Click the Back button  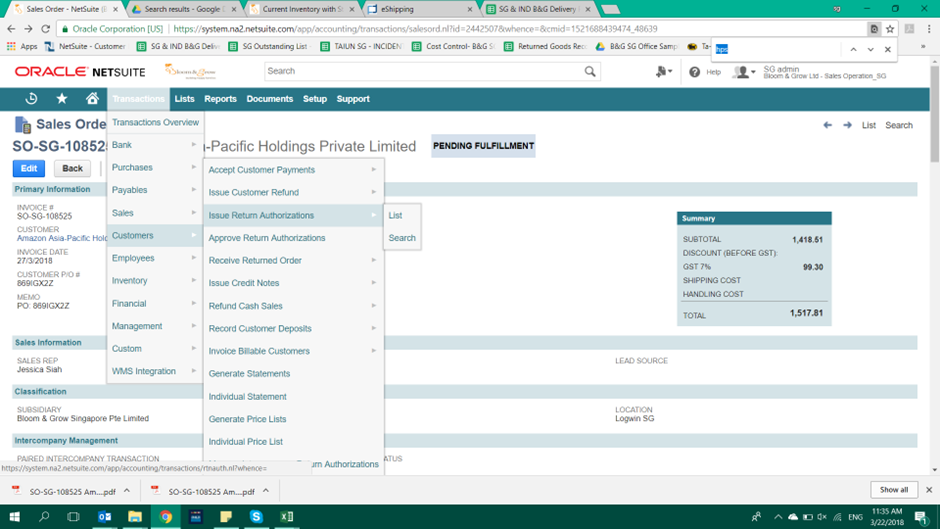point(73,169)
